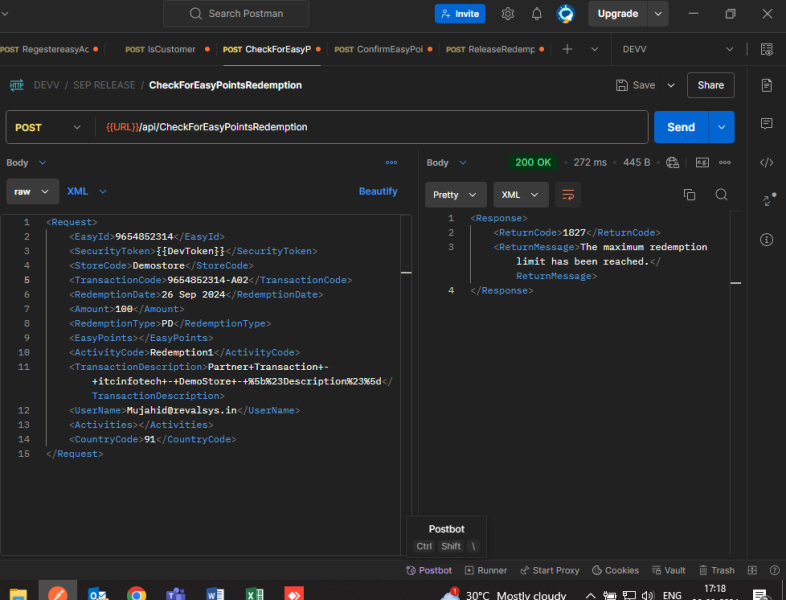Click Start Proxy in the status bar
Image resolution: width=786 pixels, height=600 pixels.
549,570
